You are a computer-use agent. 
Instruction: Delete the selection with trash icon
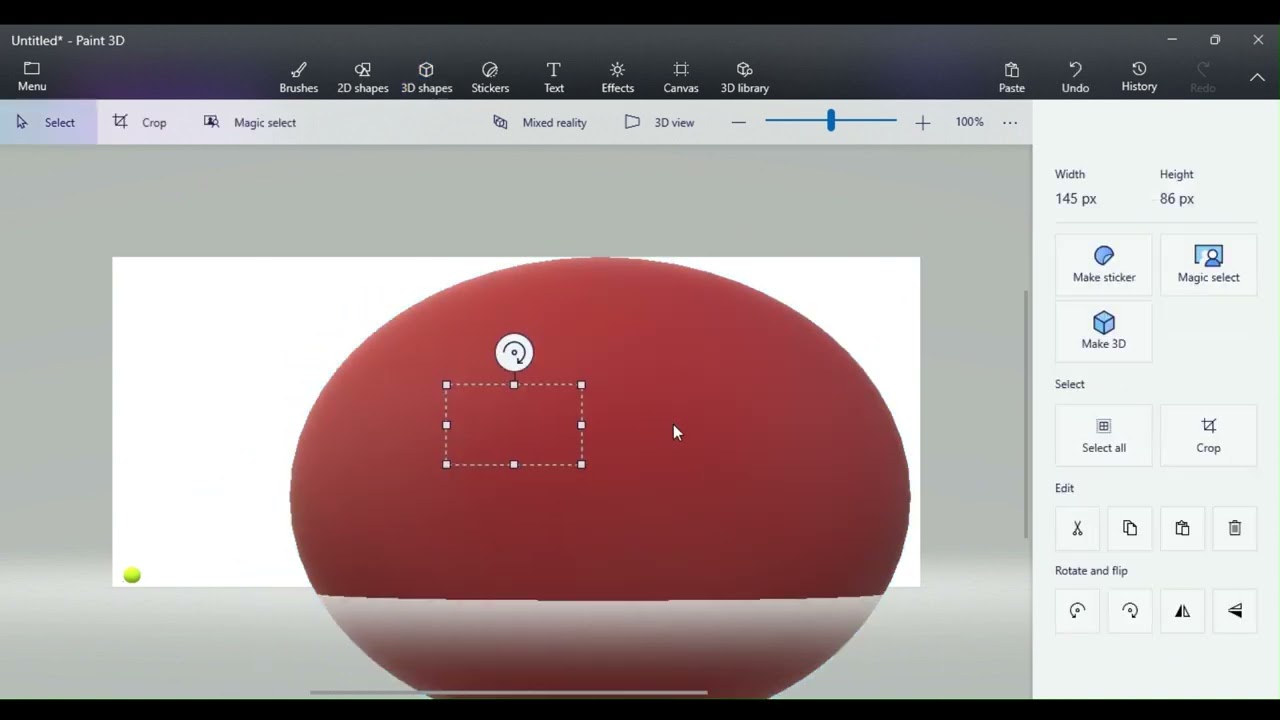[x=1235, y=528]
